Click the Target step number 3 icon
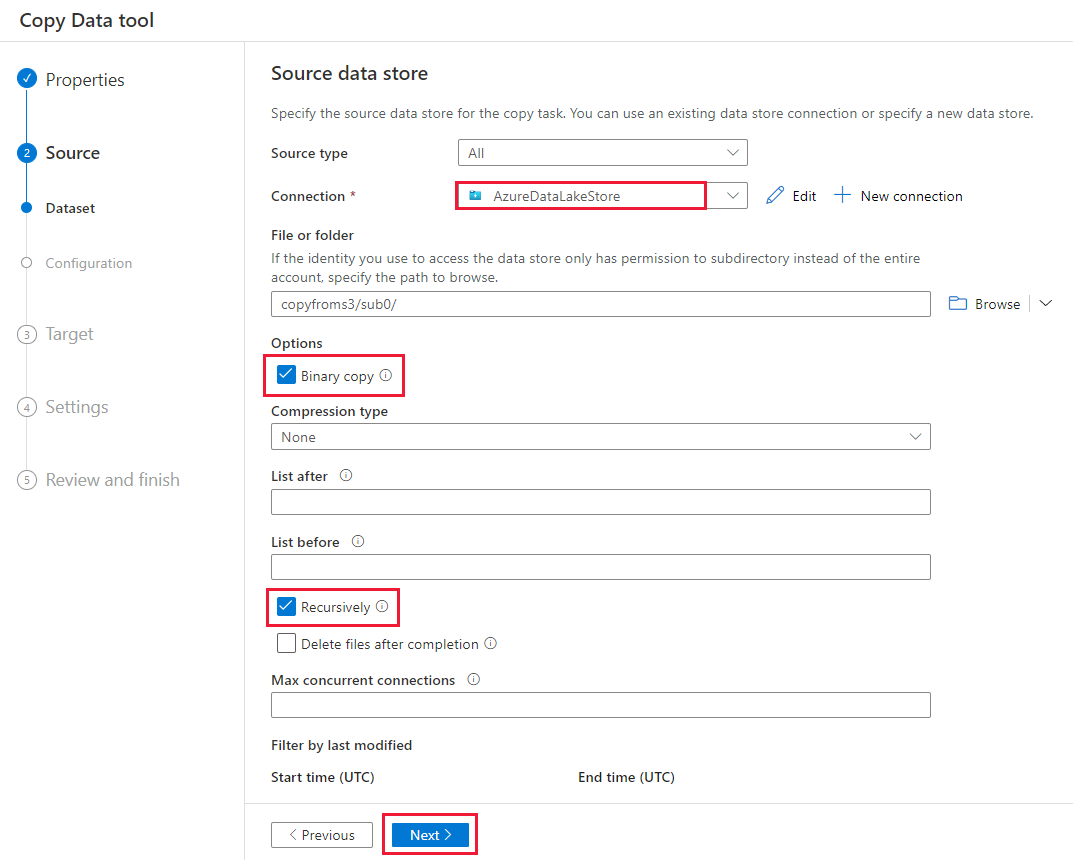The width and height of the screenshot is (1073, 860). (27, 334)
